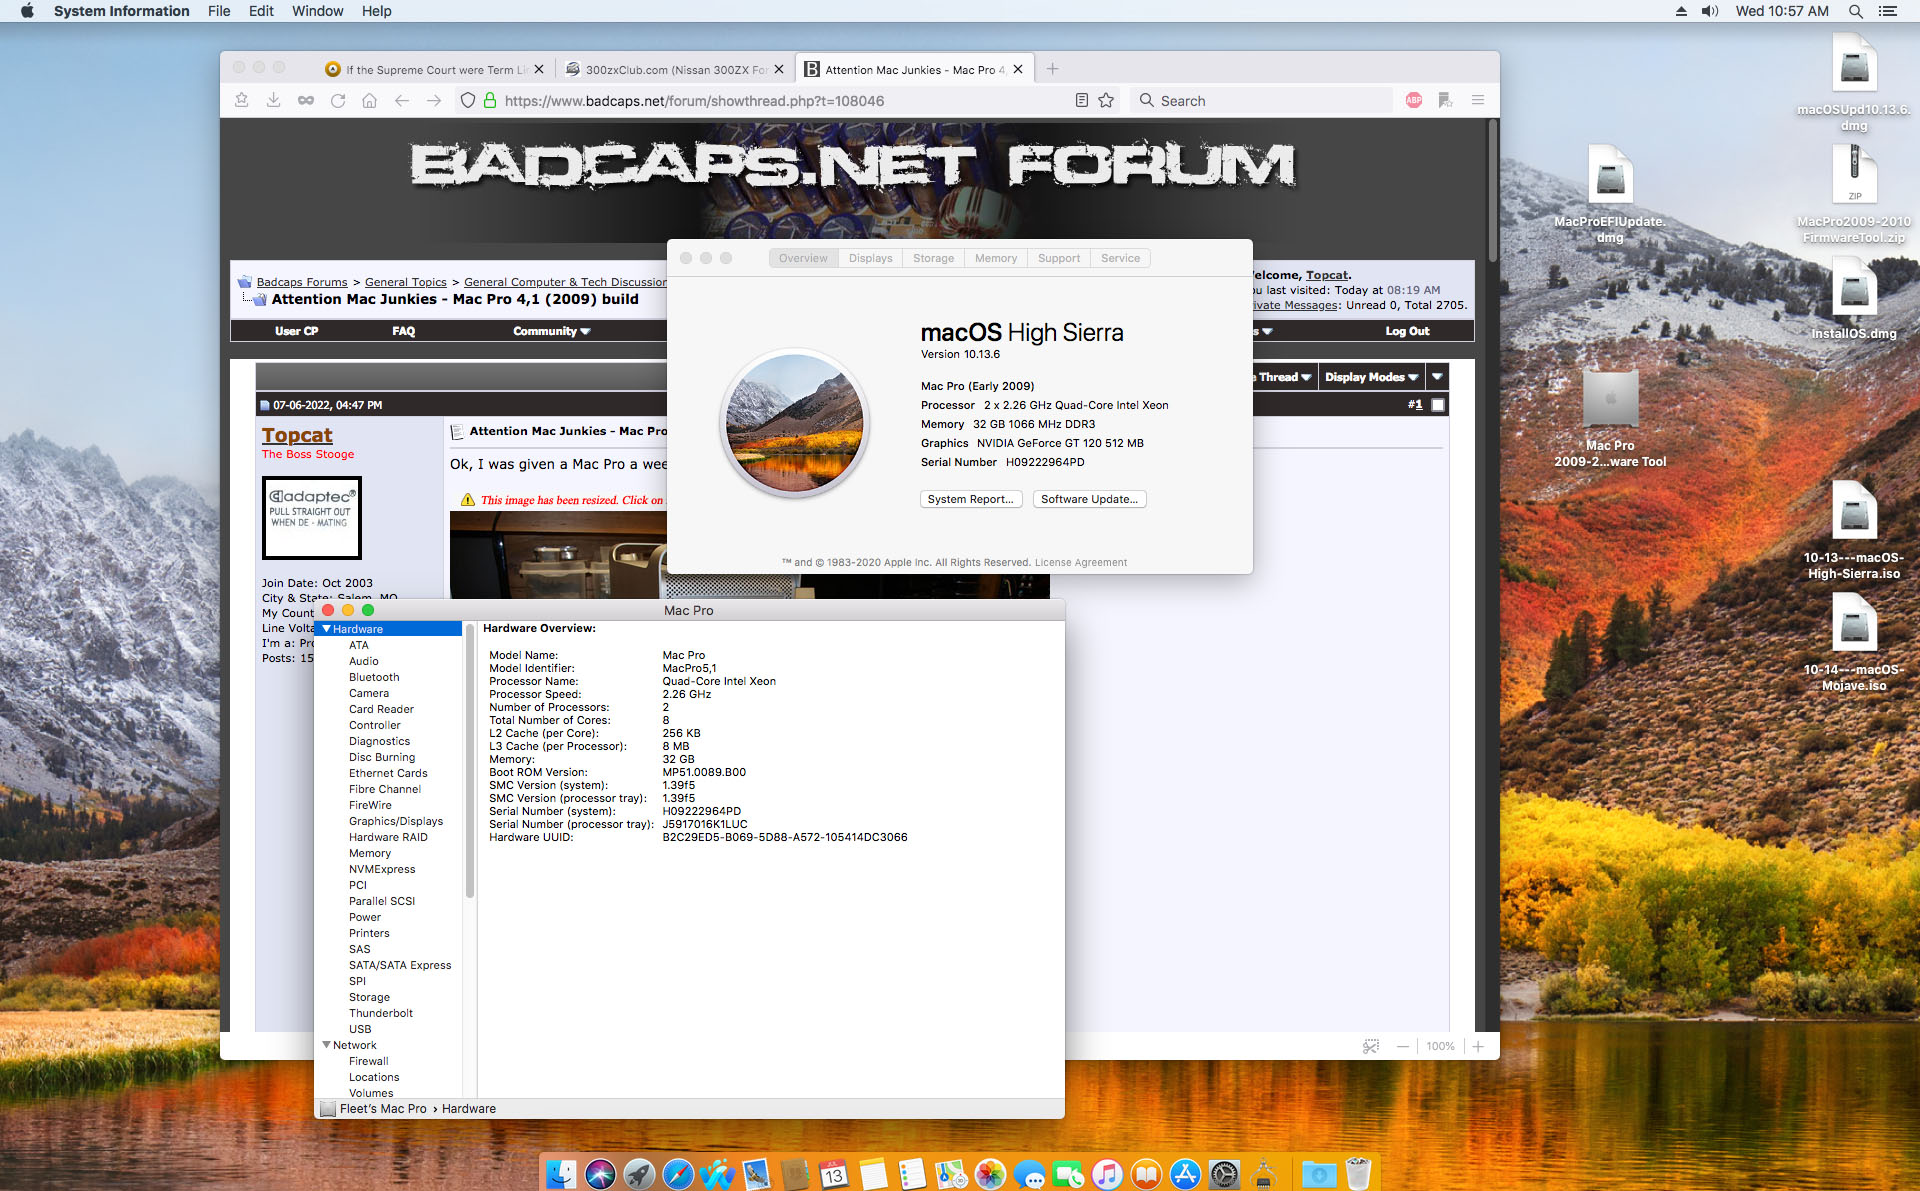This screenshot has height=1191, width=1920.
Task: Click the Adblock Plus extension icon
Action: [x=1413, y=101]
